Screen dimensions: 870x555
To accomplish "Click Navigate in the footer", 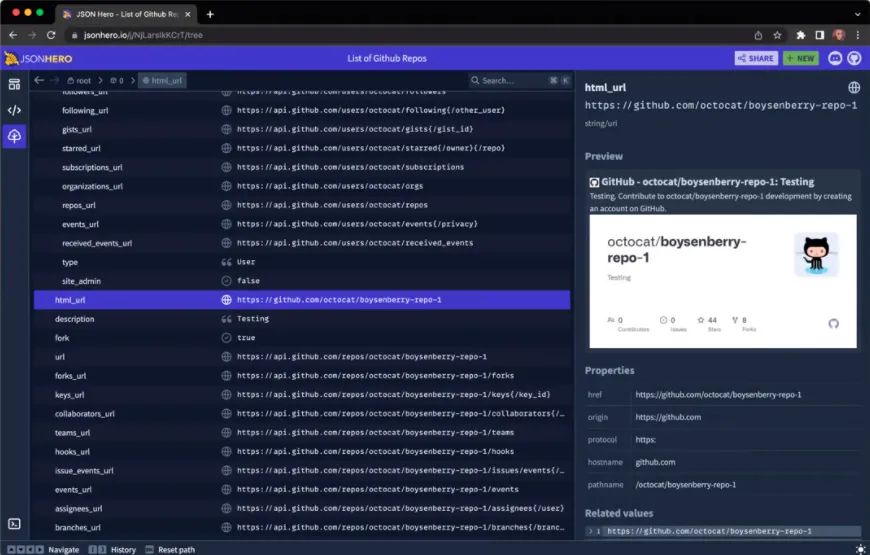I will [x=43, y=549].
